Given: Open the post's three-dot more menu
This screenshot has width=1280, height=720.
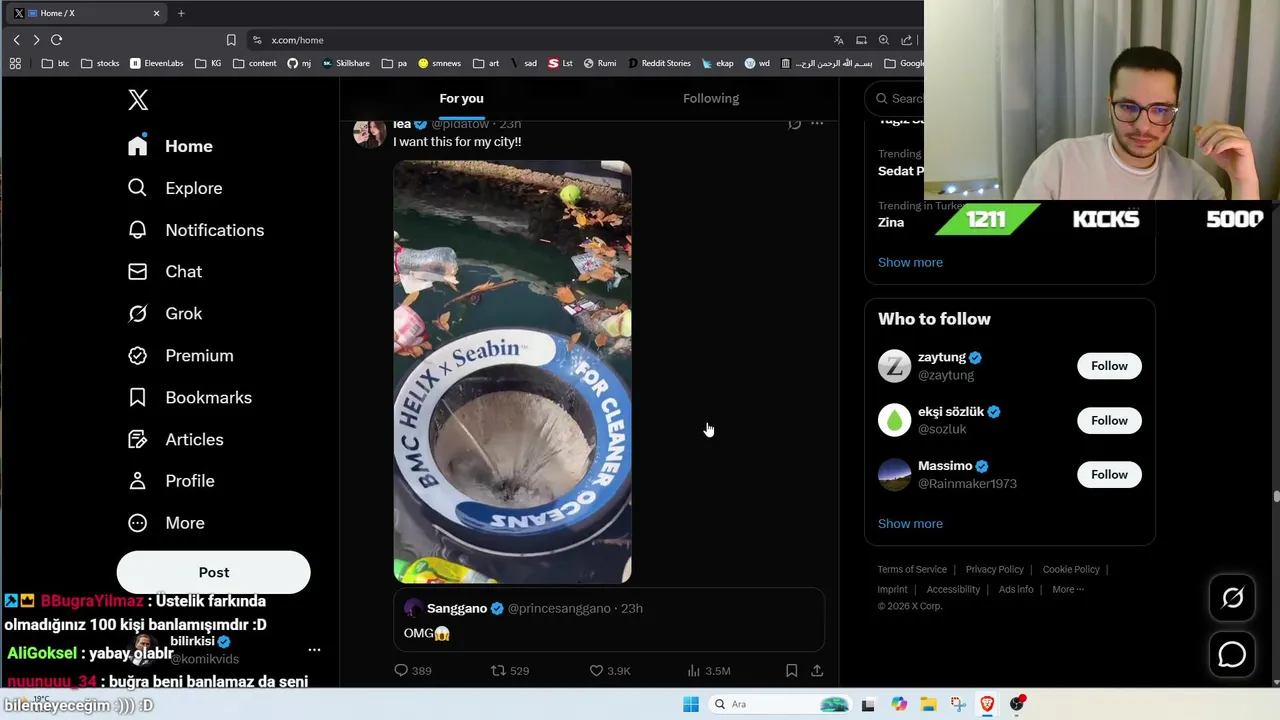Looking at the screenshot, I should click(817, 123).
